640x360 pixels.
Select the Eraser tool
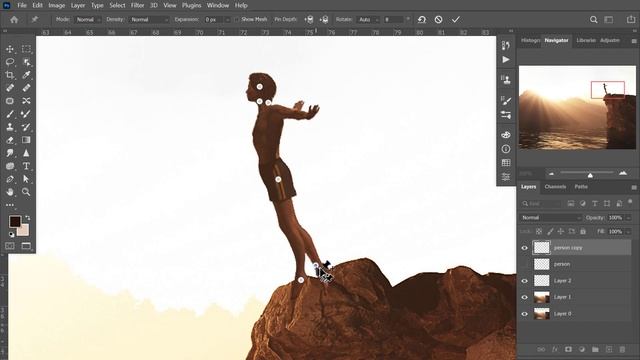[10, 140]
